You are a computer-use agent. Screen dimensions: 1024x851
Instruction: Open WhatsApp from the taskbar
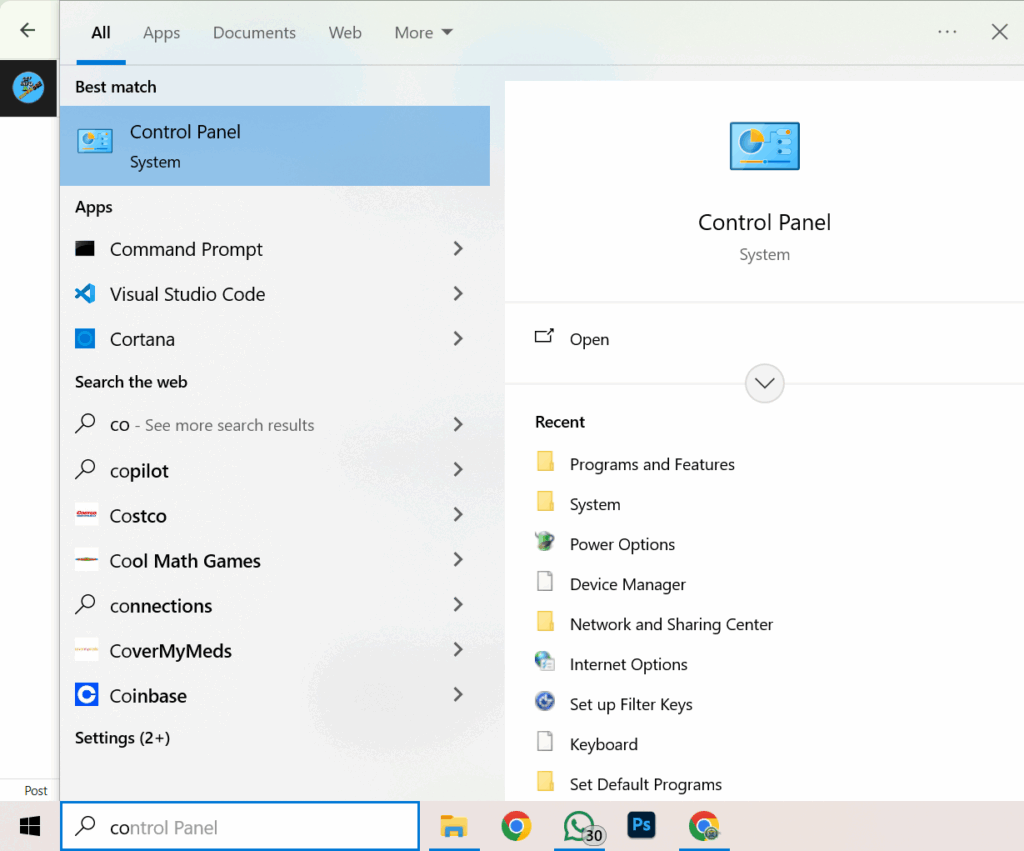(x=579, y=826)
